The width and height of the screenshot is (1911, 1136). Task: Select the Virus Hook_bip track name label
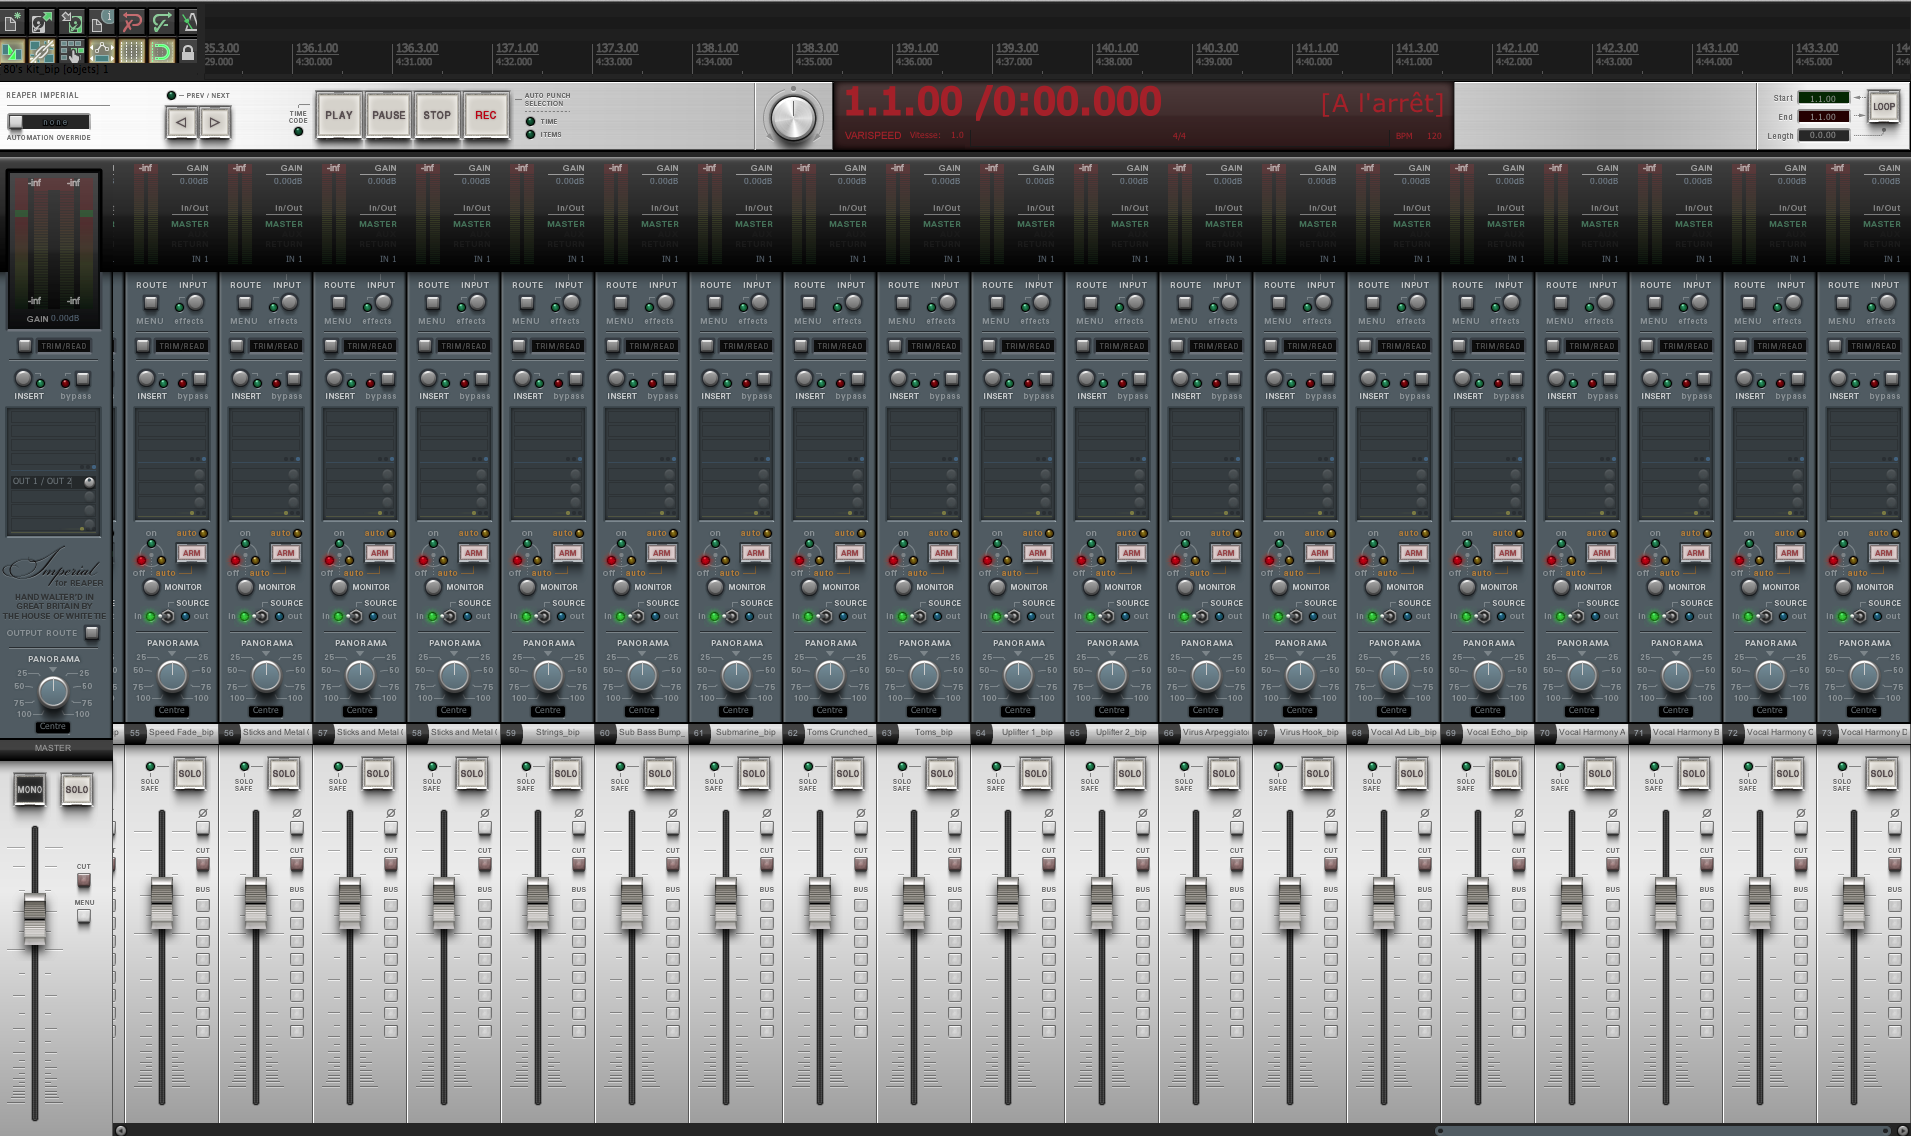pyautogui.click(x=1310, y=733)
